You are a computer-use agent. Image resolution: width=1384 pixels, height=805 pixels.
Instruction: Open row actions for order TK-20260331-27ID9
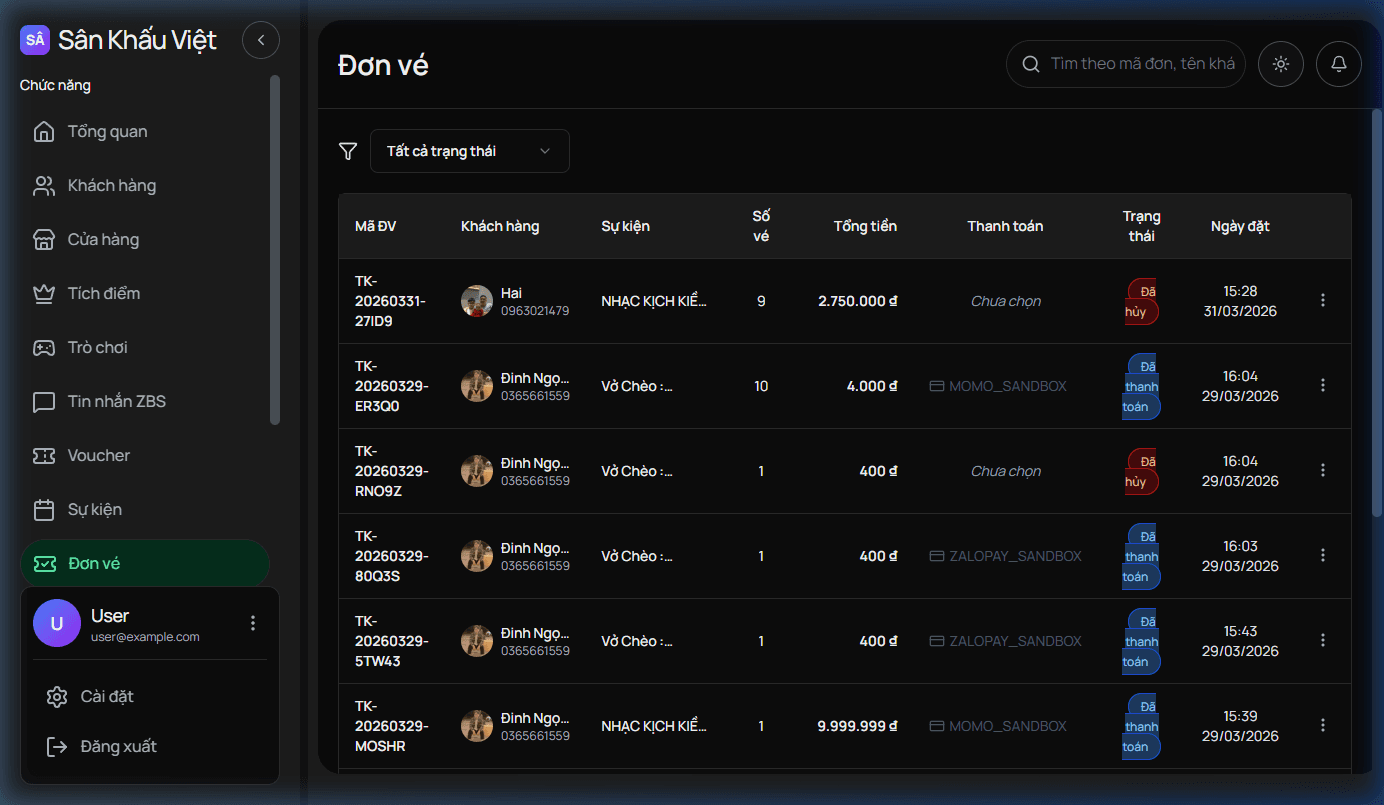point(1323,300)
